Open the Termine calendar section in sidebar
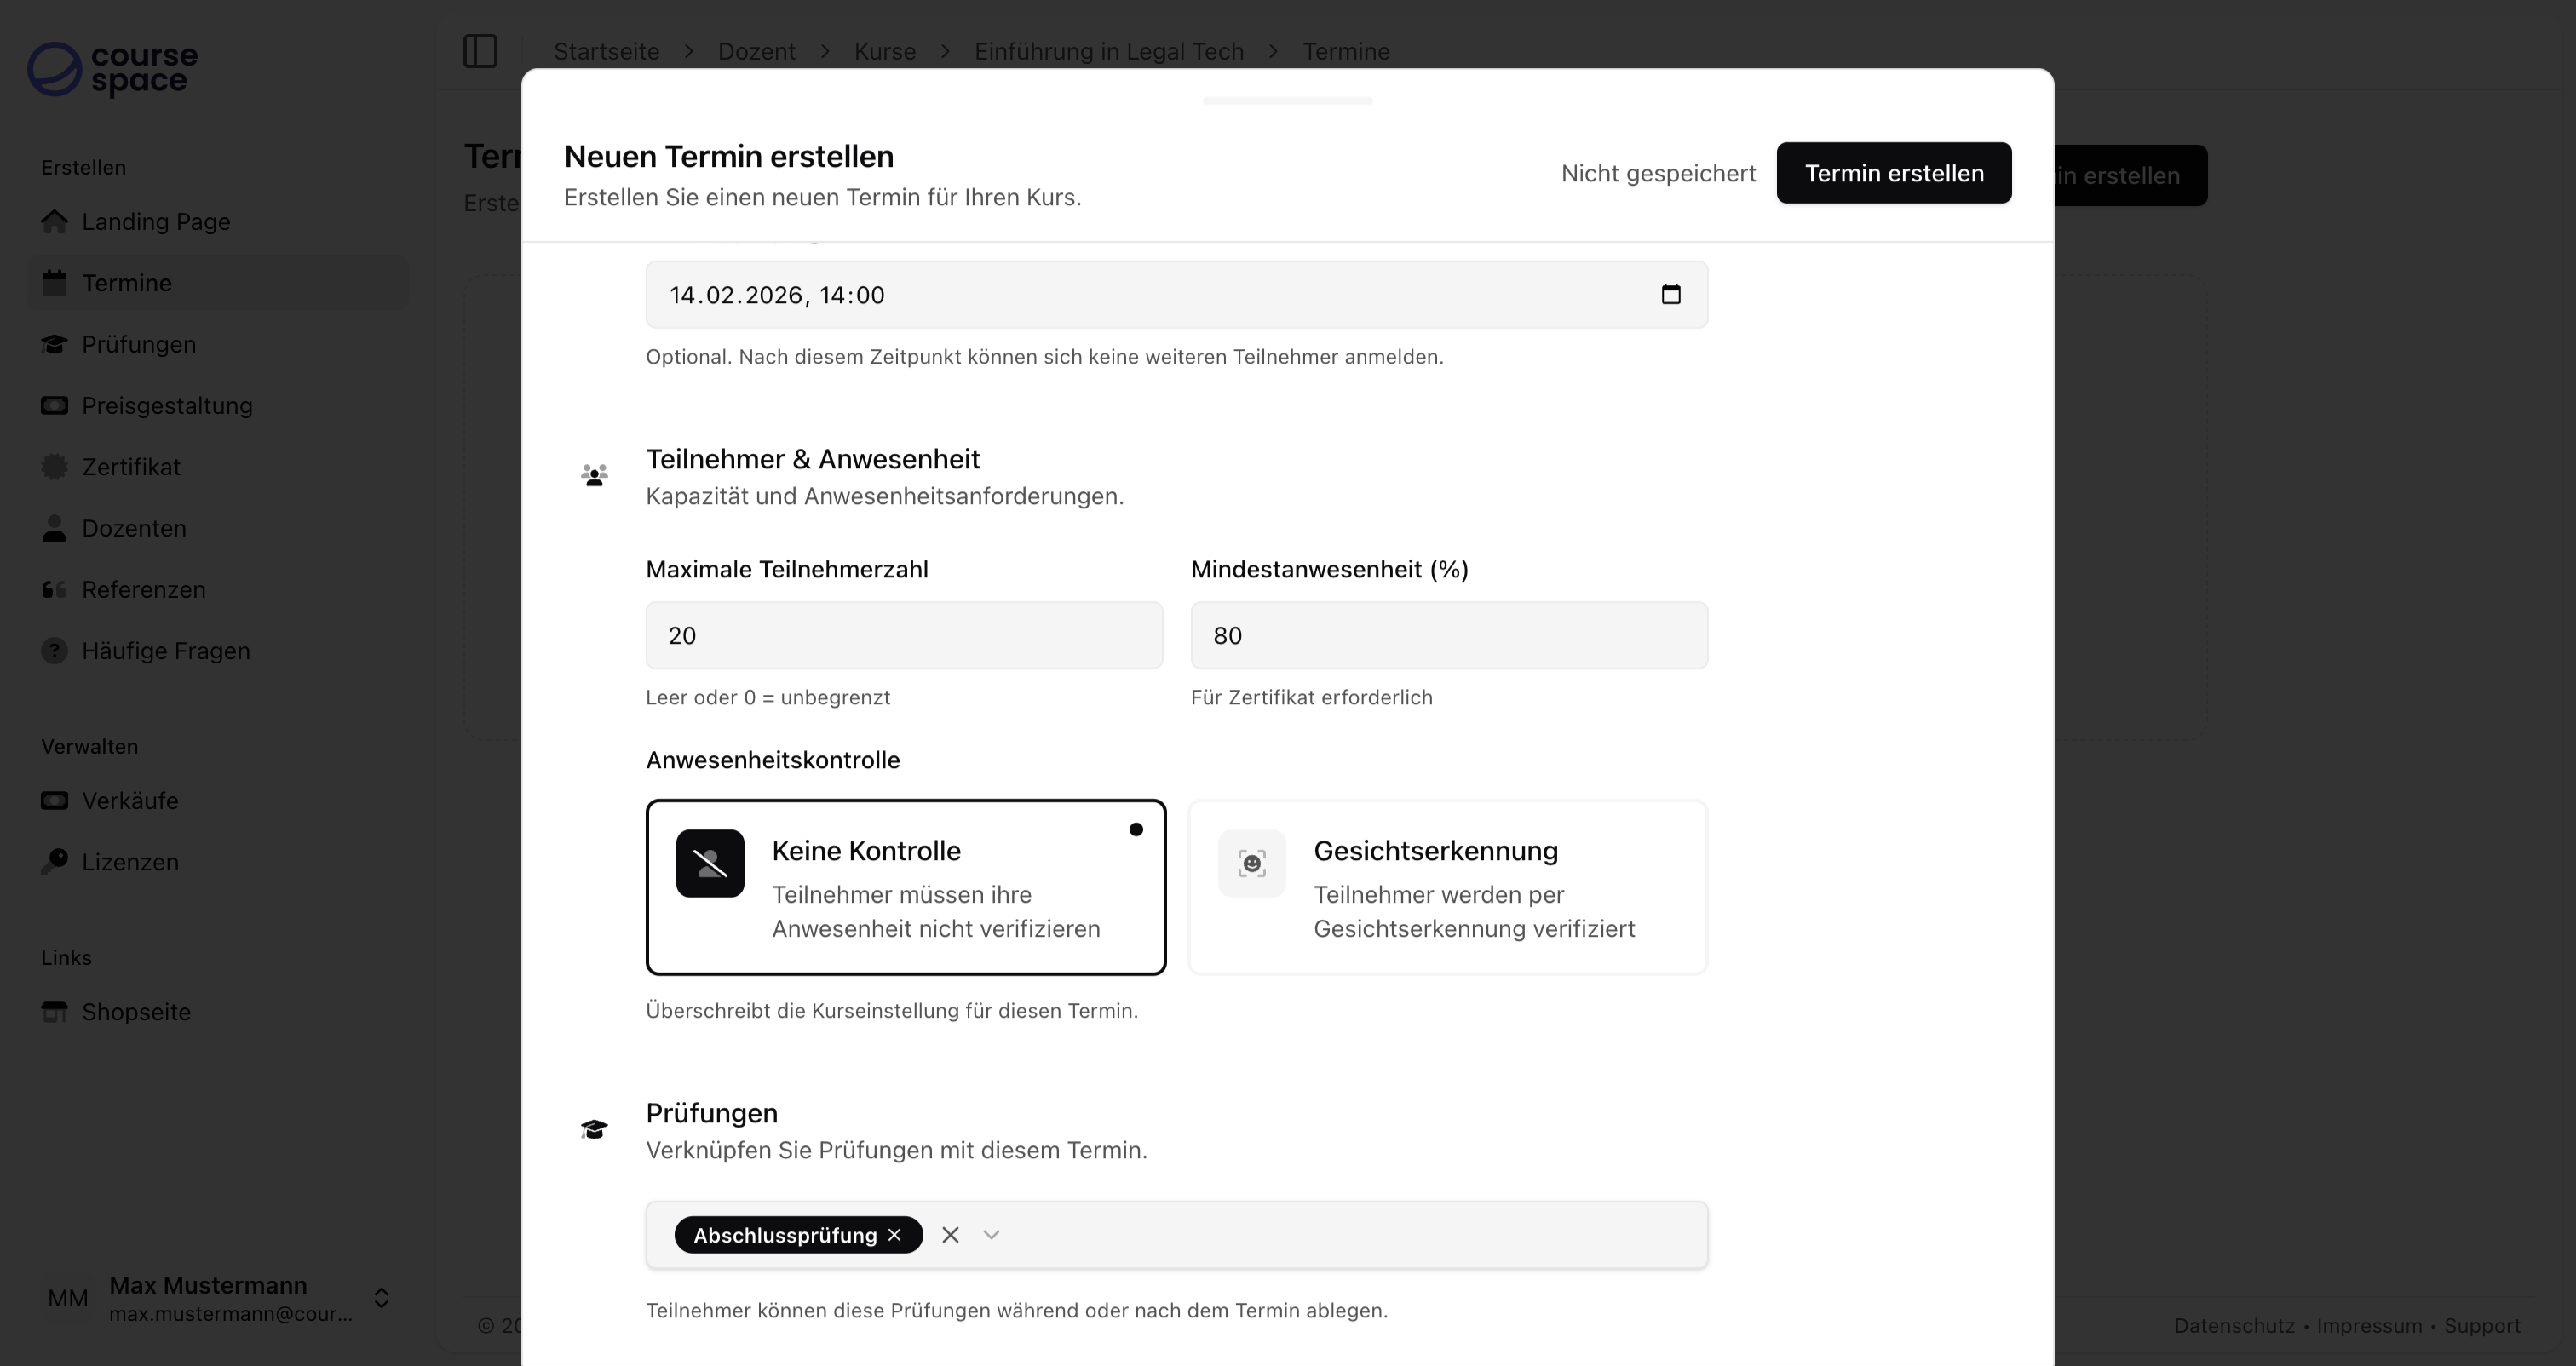Image resolution: width=2576 pixels, height=1366 pixels. coord(125,283)
